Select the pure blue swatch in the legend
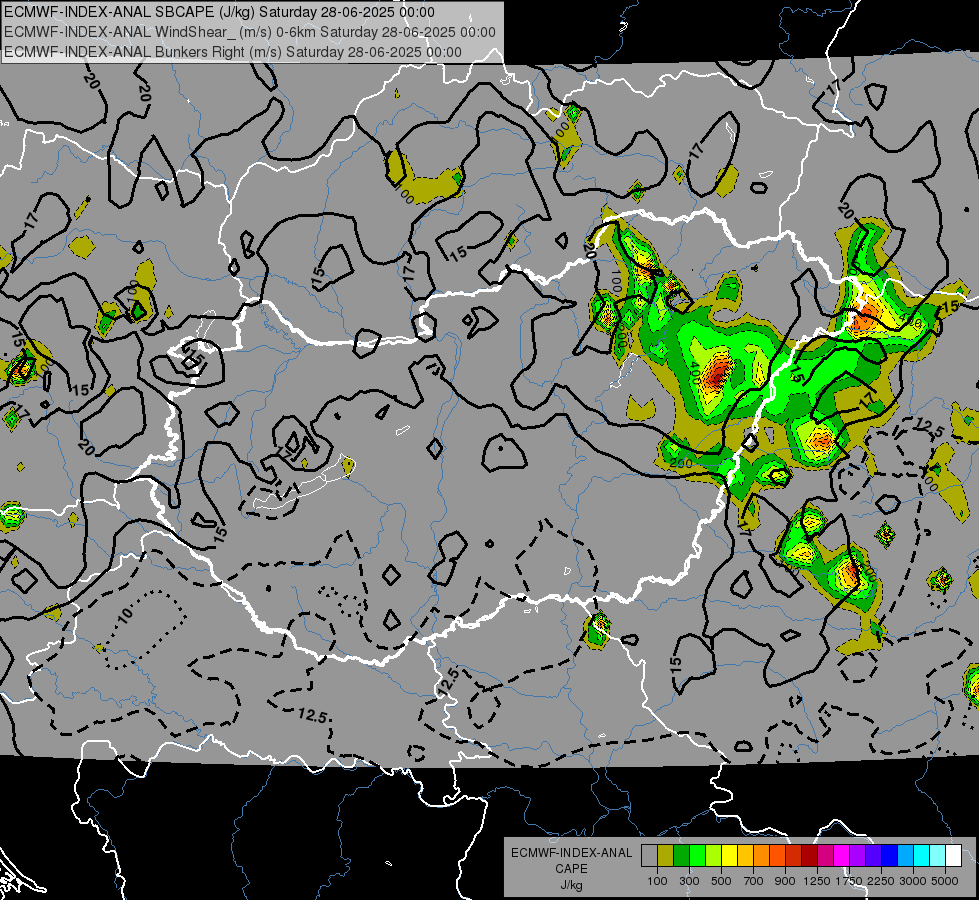979x900 pixels. coord(890,856)
